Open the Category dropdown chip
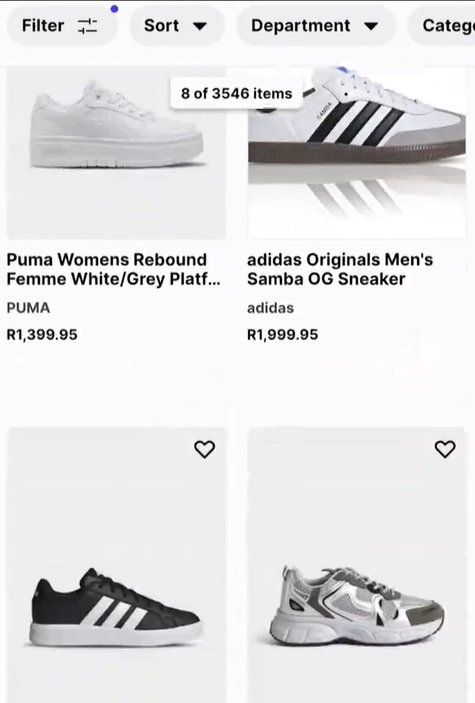475x703 pixels. [x=442, y=26]
